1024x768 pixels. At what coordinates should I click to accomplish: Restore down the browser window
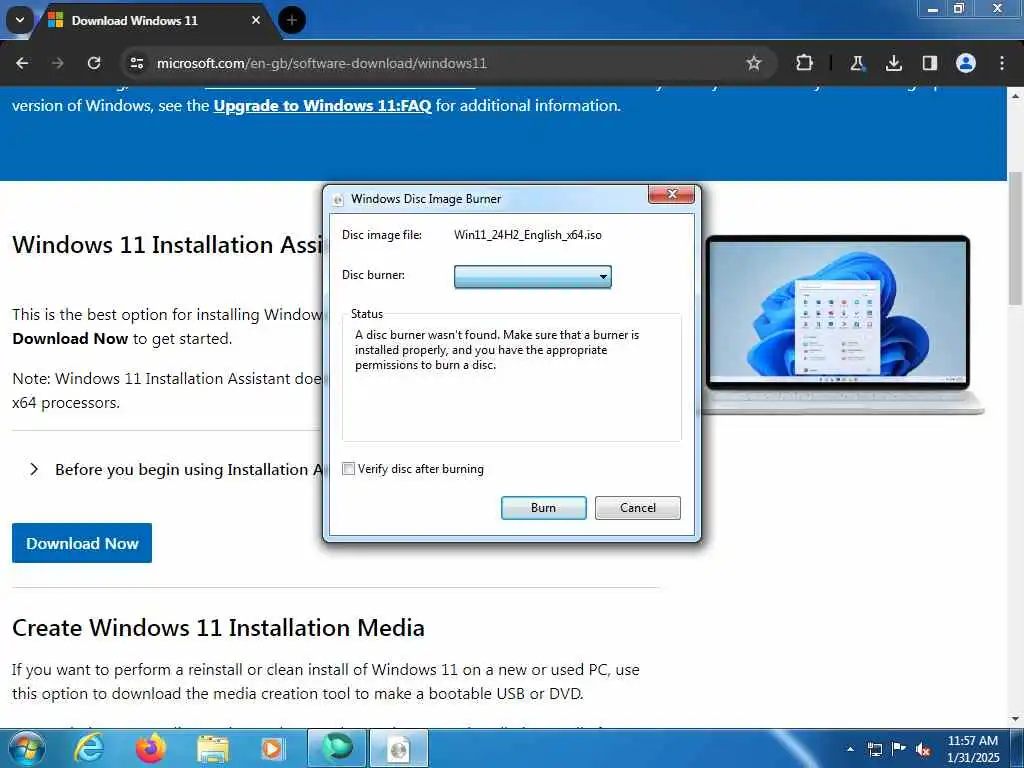(x=959, y=9)
